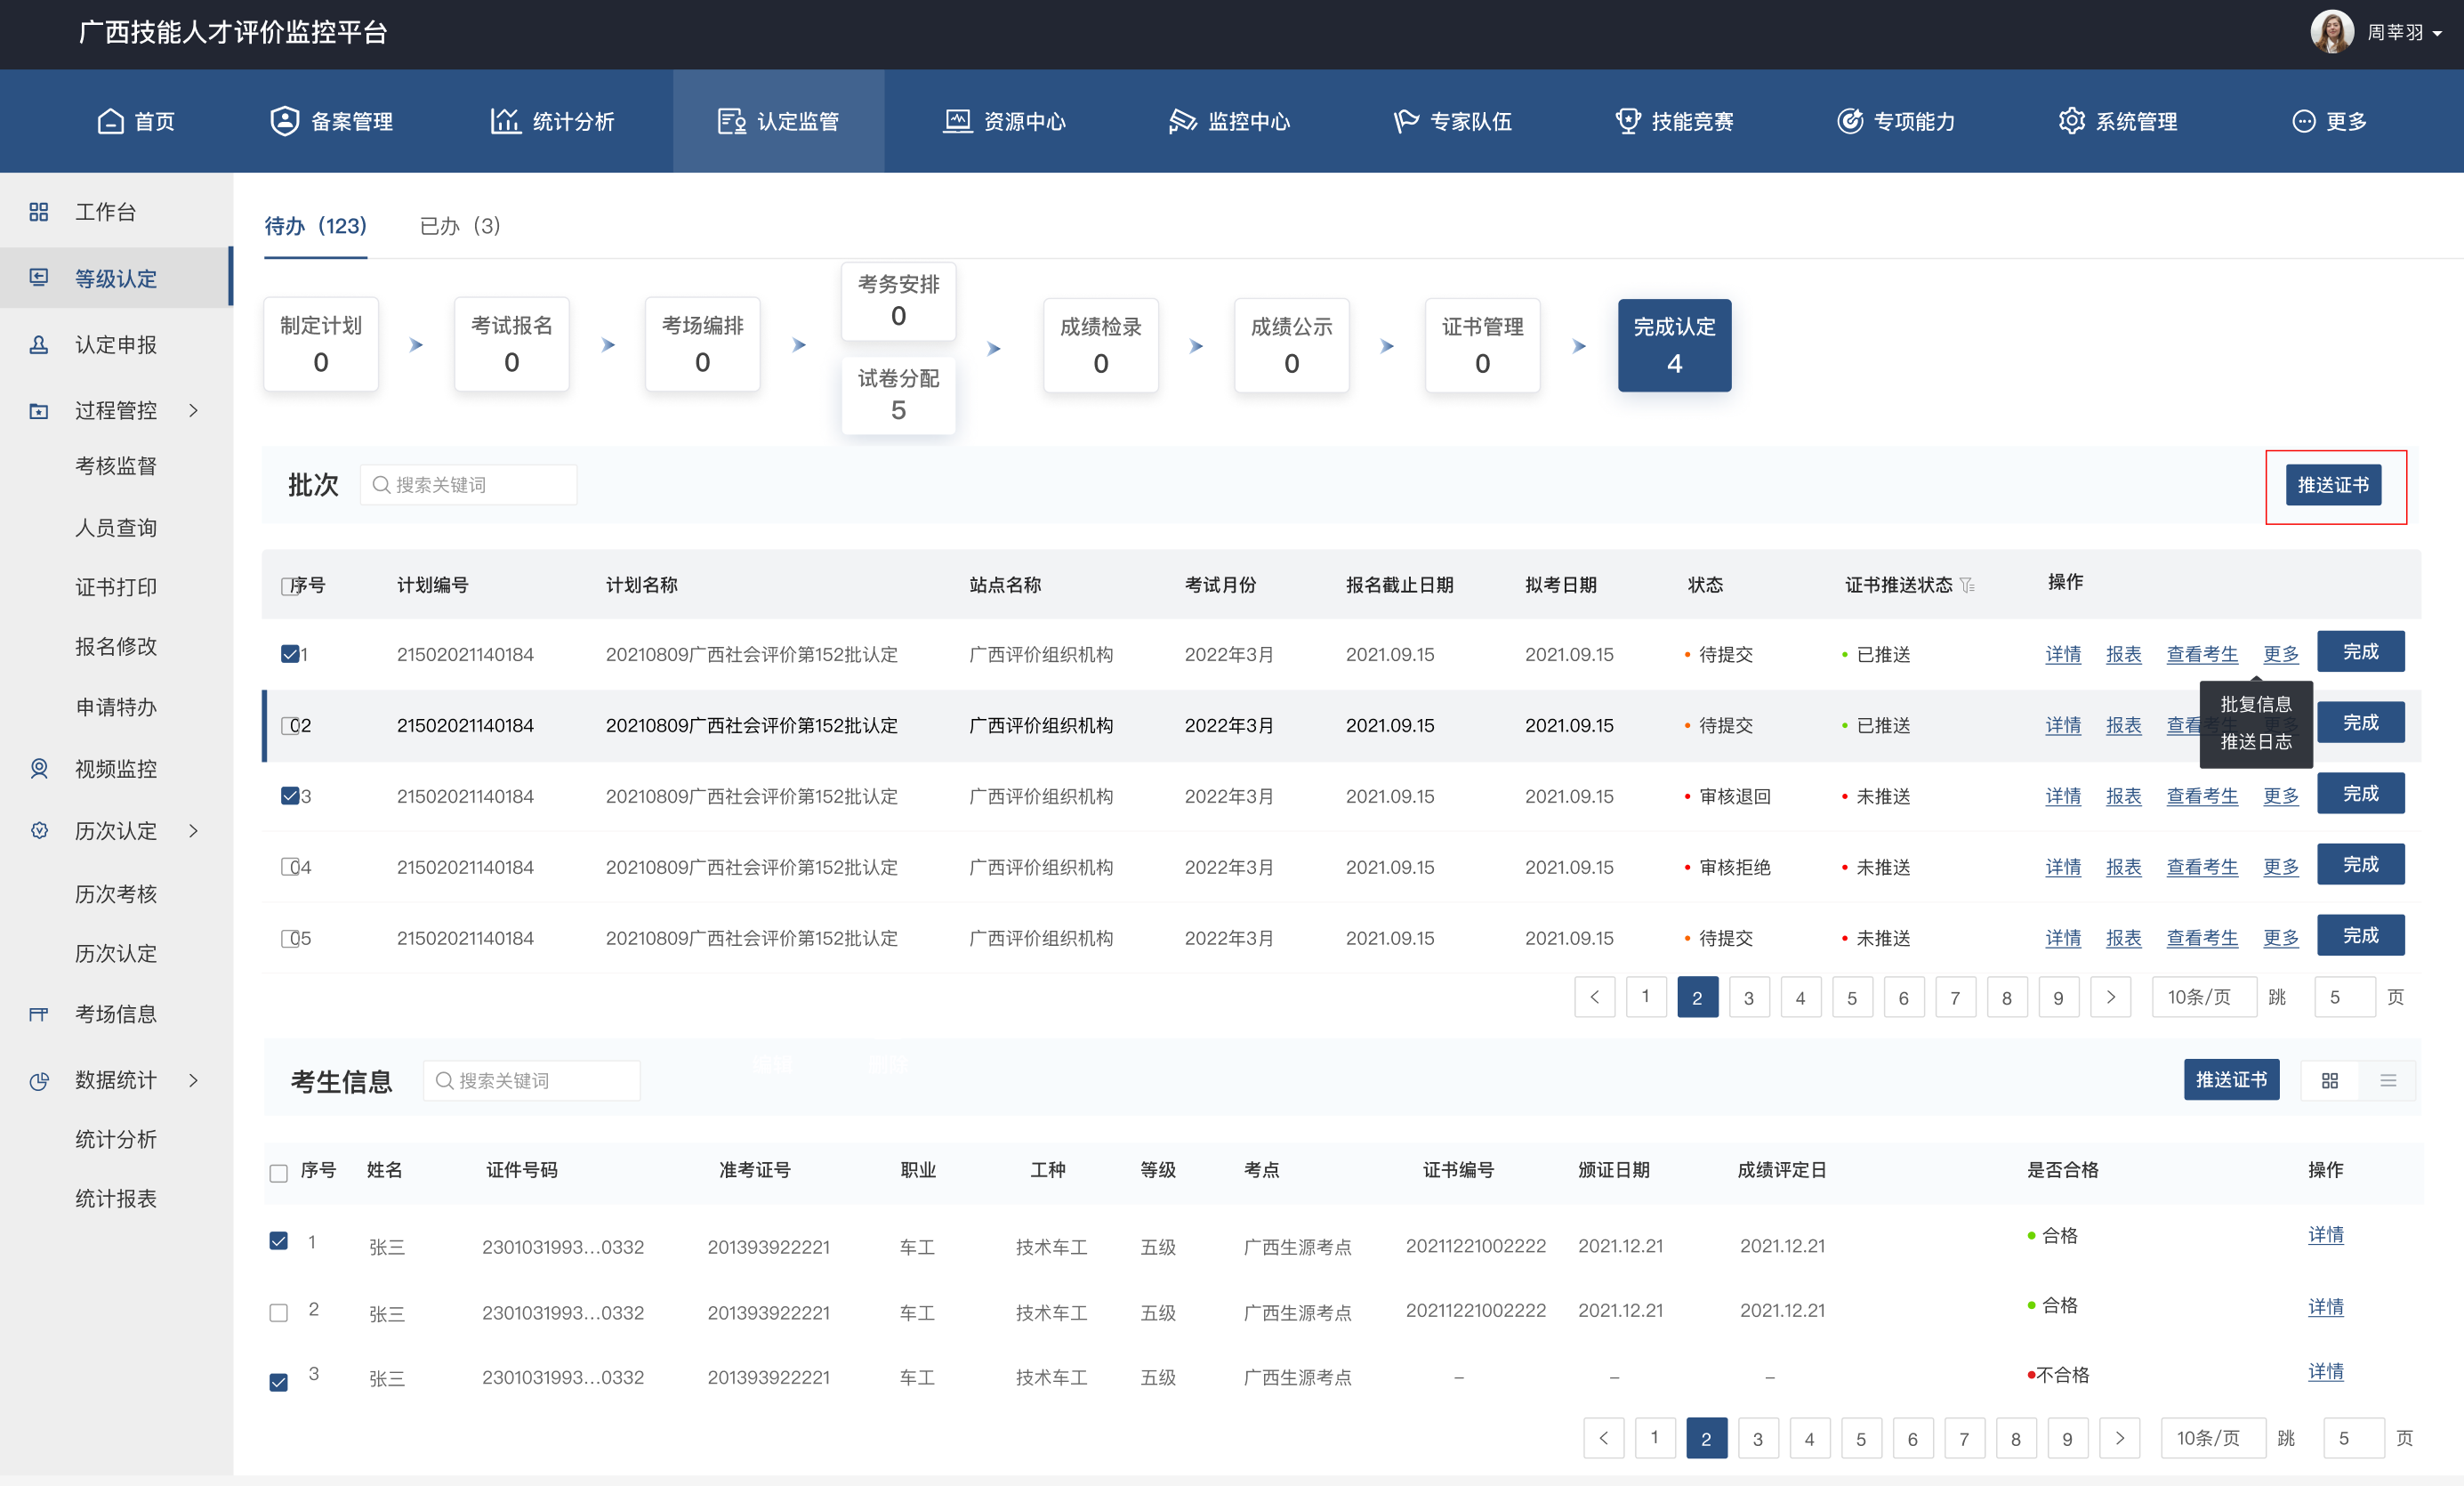Open 证书打印 in the sidebar
This screenshot has width=2464, height=1486.
pos(116,587)
